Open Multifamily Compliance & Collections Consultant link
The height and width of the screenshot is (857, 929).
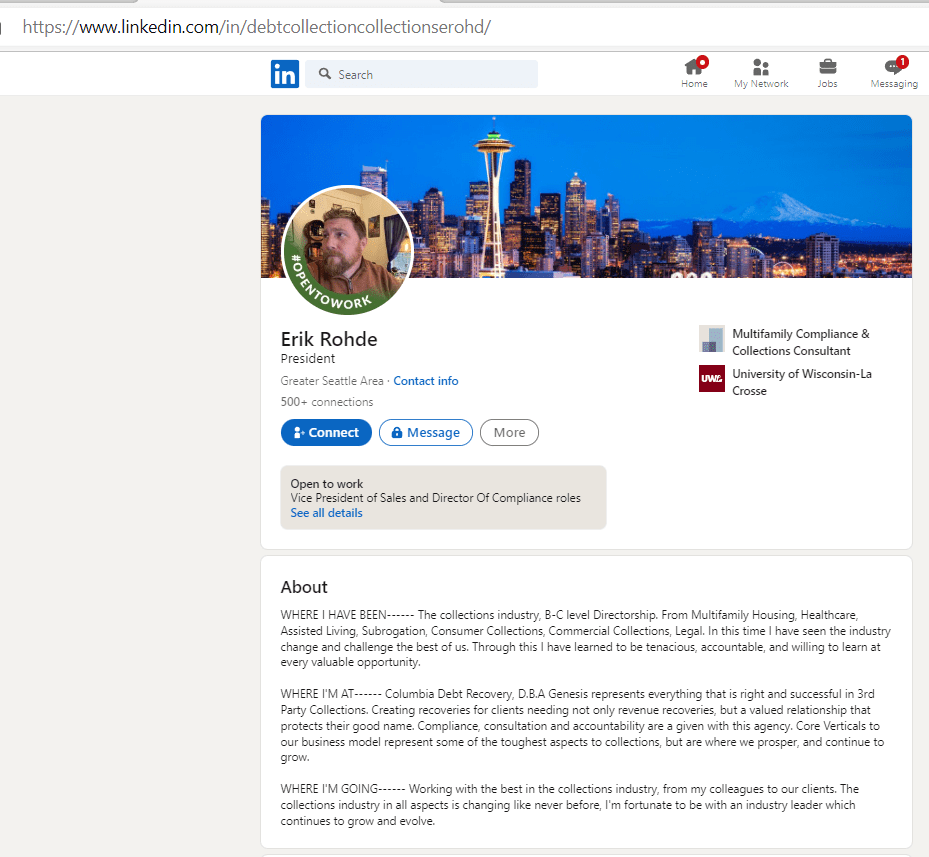[x=800, y=342]
